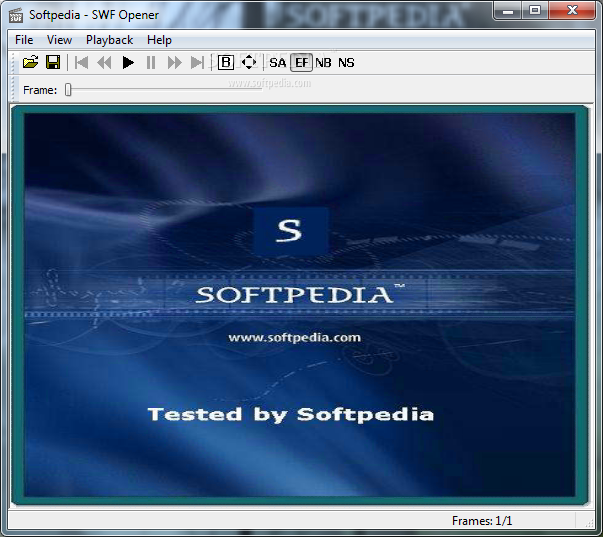Click the www.softpedia.com text in the movie
This screenshot has width=603, height=537.
click(294, 338)
